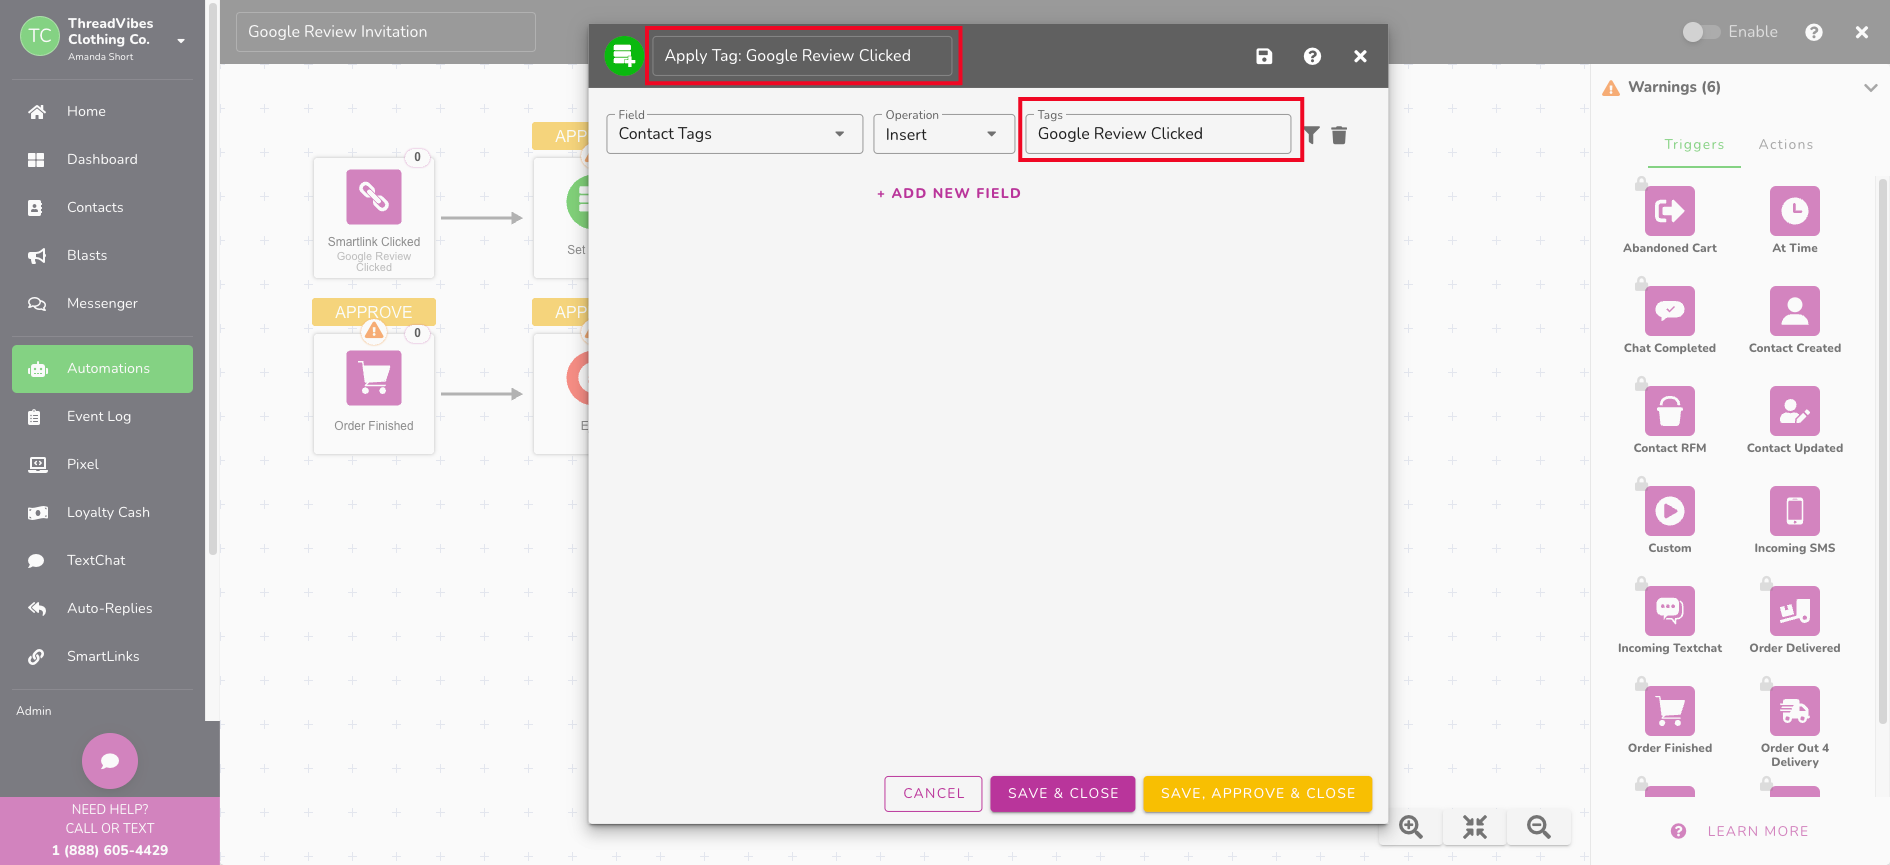The image size is (1890, 865).
Task: Select the Incoming SMS trigger icon
Action: click(1795, 511)
